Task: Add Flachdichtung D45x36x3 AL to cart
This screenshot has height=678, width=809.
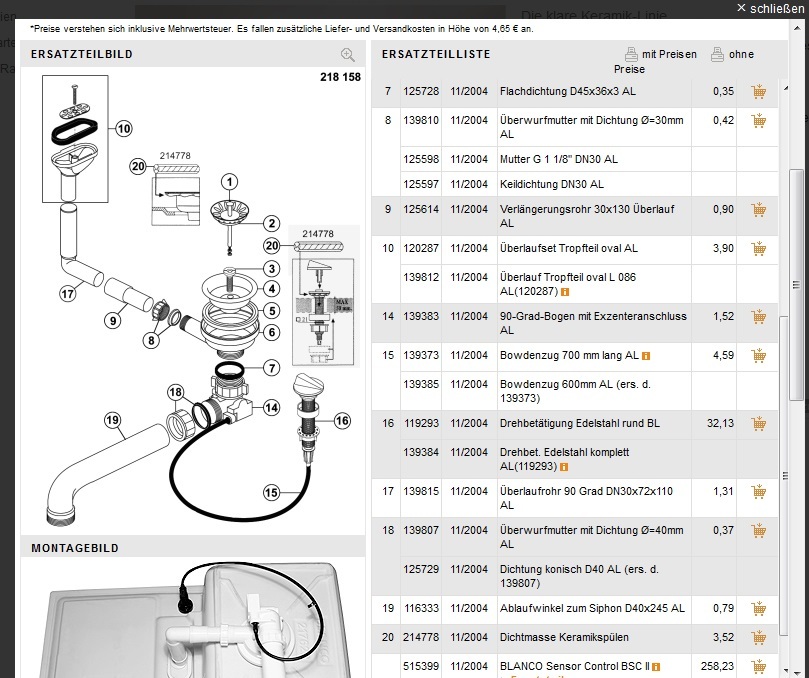Action: point(758,92)
